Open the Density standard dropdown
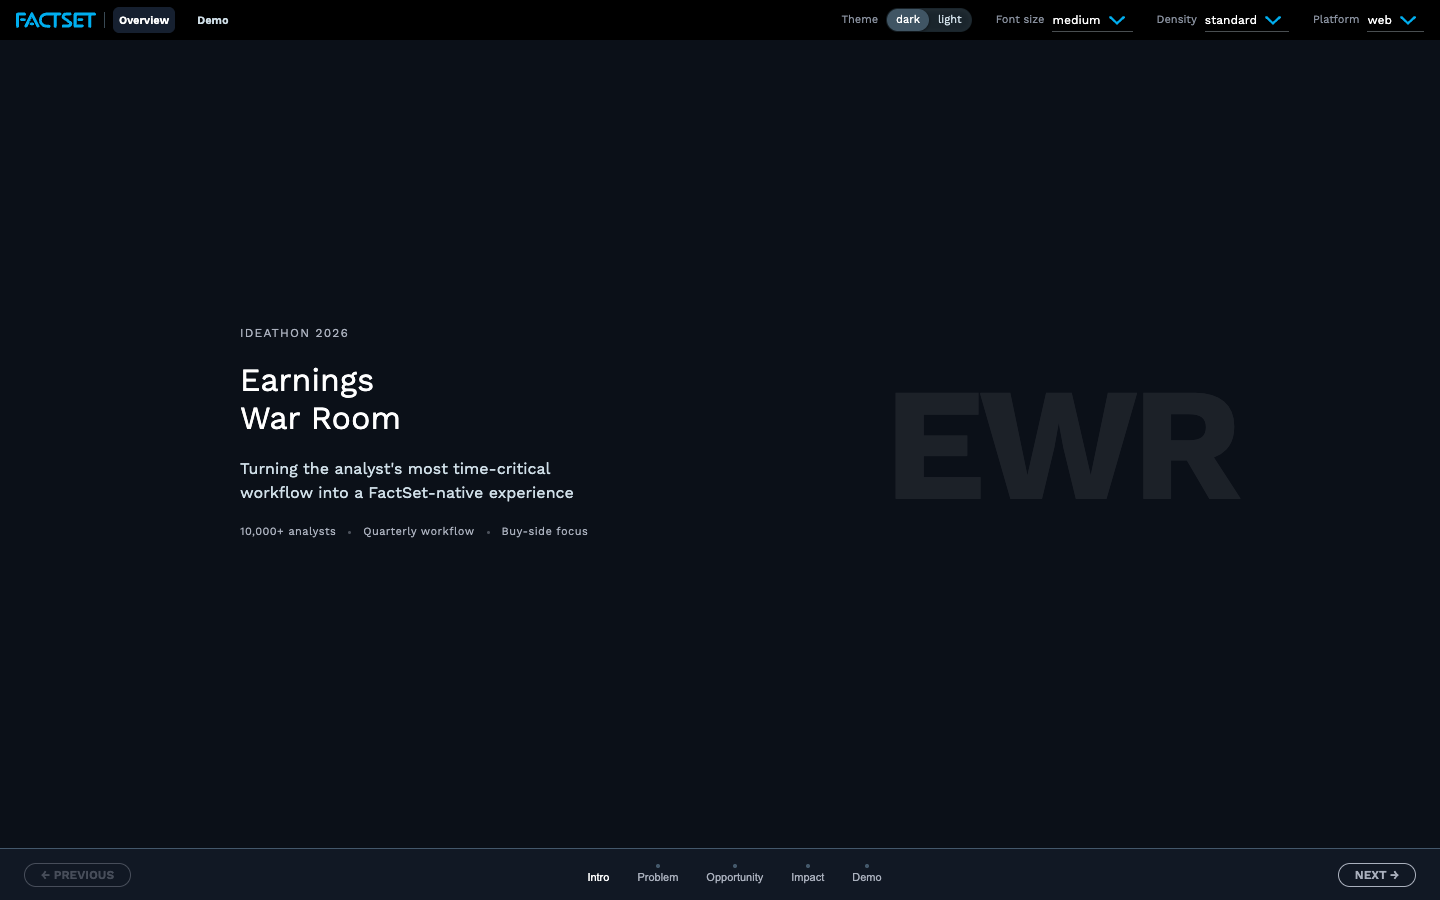Image resolution: width=1440 pixels, height=900 pixels. [1246, 20]
